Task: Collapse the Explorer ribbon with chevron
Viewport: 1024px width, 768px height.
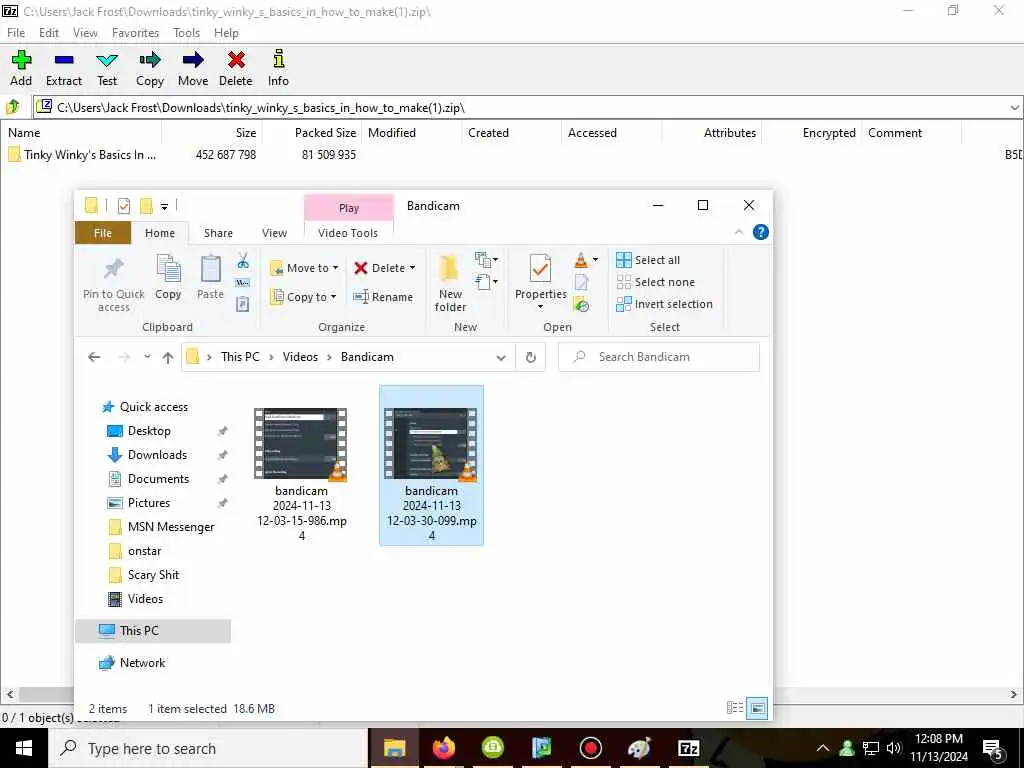Action: [x=739, y=232]
